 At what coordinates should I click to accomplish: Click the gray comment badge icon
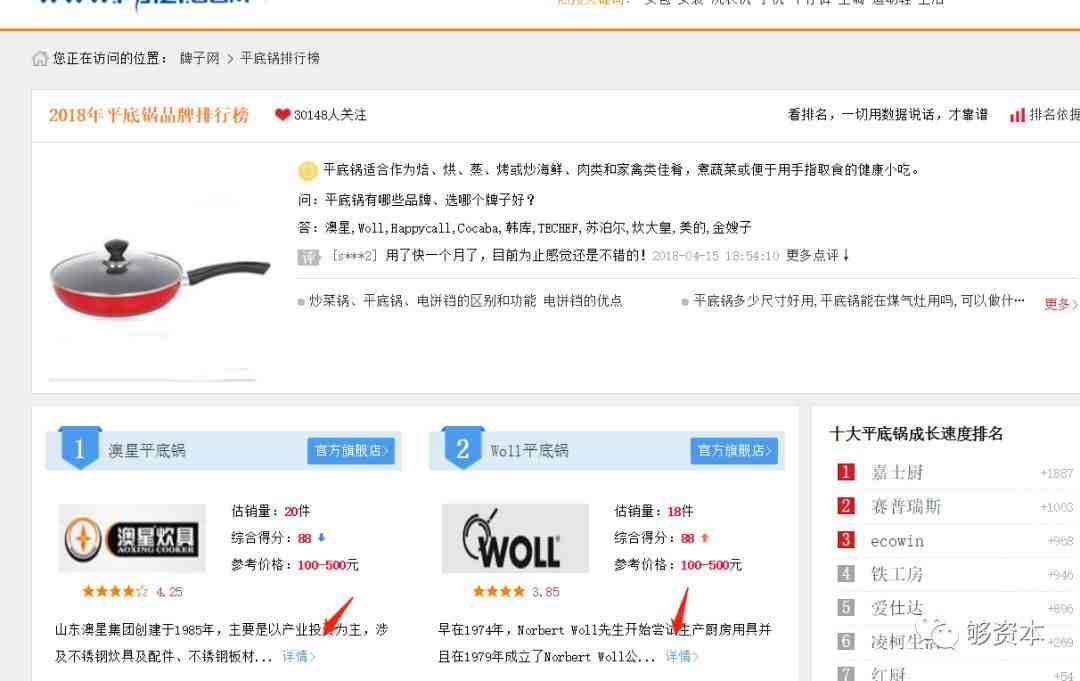pyautogui.click(x=308, y=257)
